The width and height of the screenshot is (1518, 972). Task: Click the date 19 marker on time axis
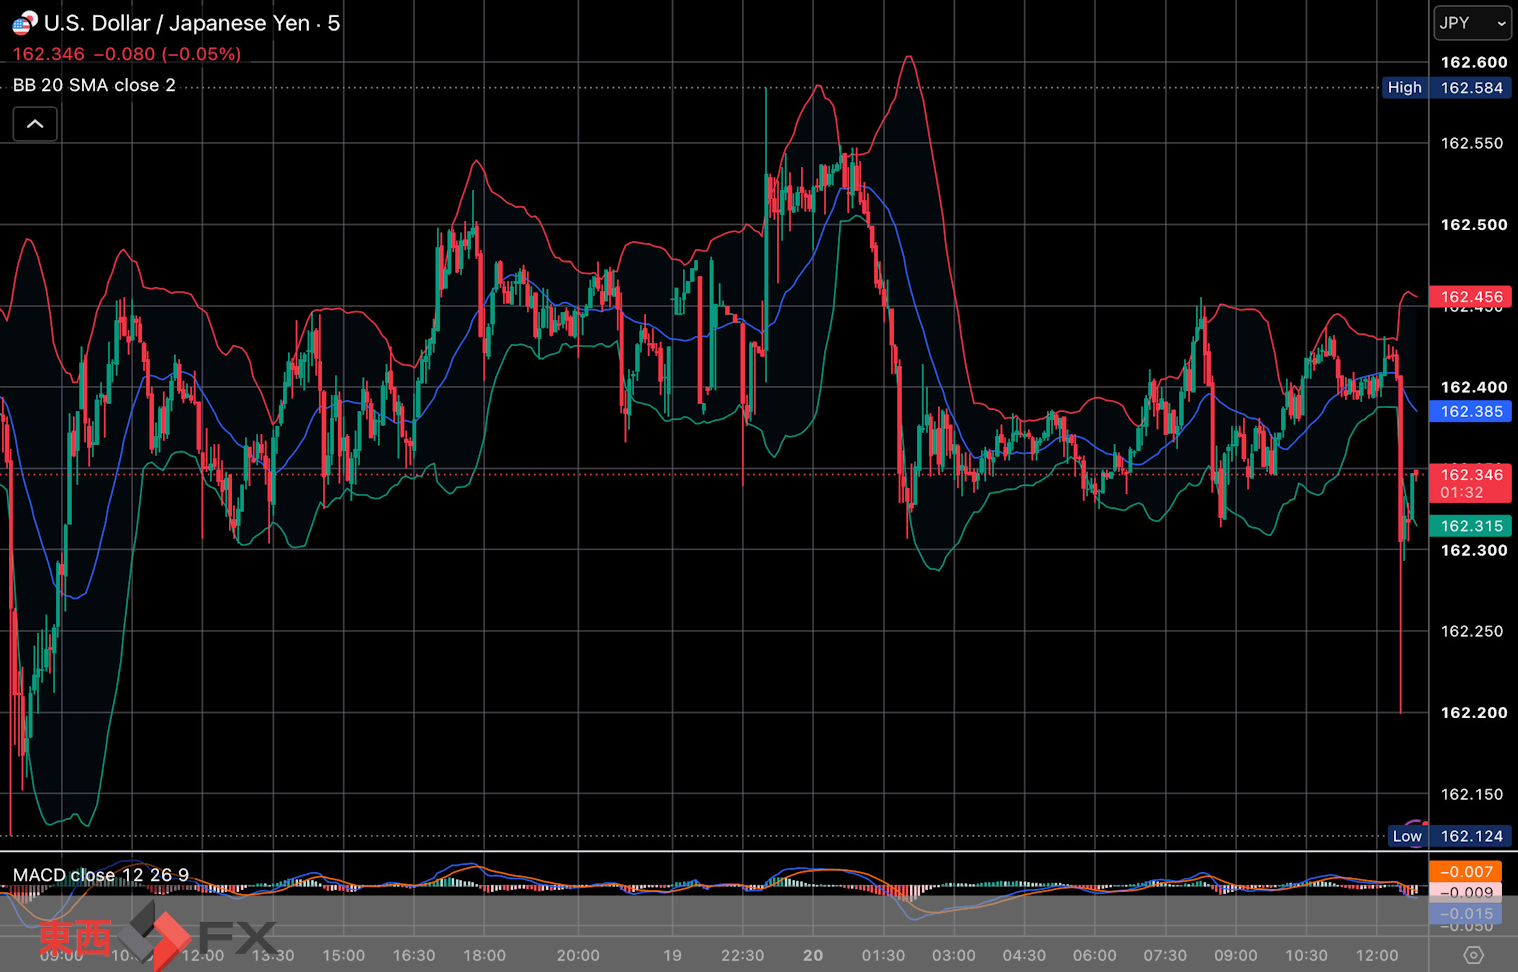pyautogui.click(x=672, y=955)
